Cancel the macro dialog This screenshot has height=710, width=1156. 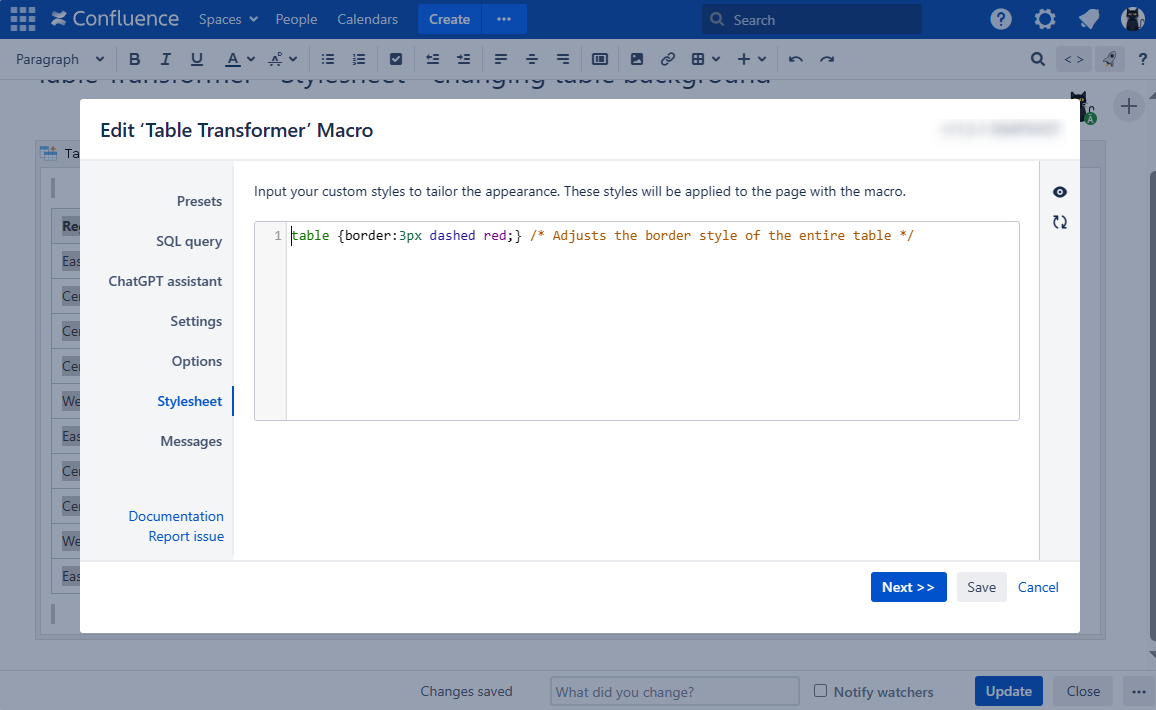click(1038, 587)
